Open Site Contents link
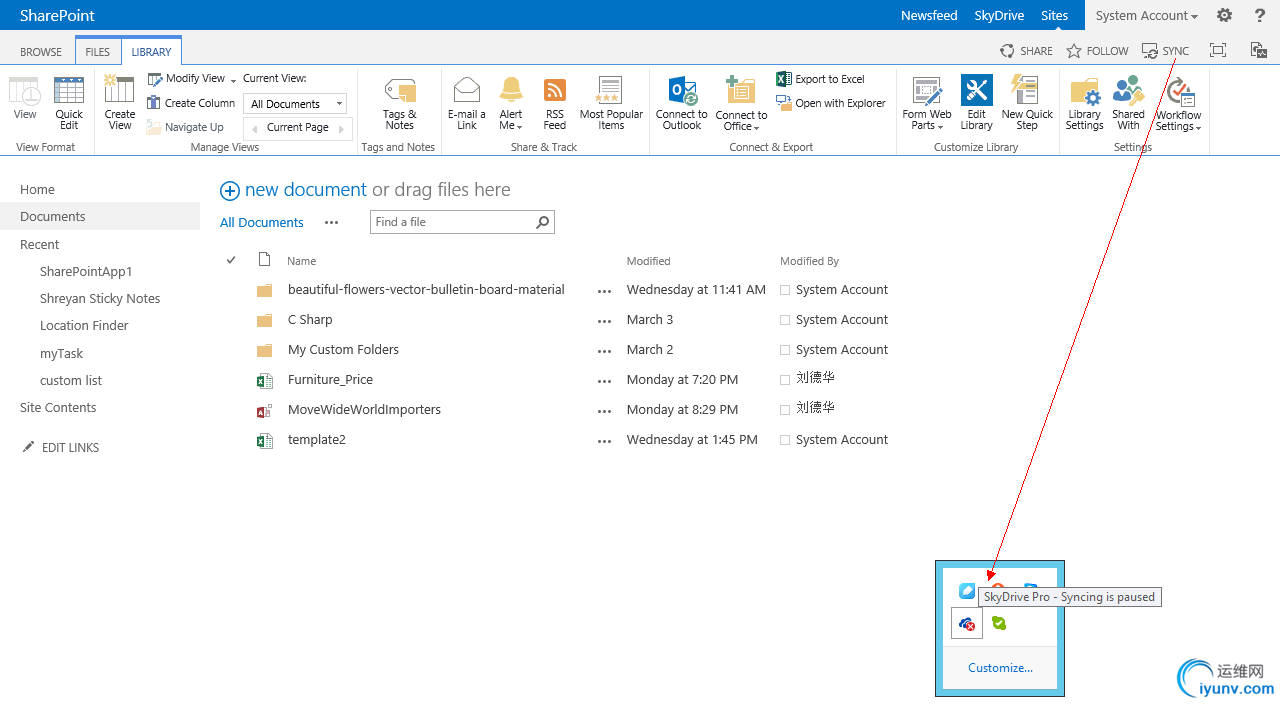The width and height of the screenshot is (1280, 705). click(58, 408)
